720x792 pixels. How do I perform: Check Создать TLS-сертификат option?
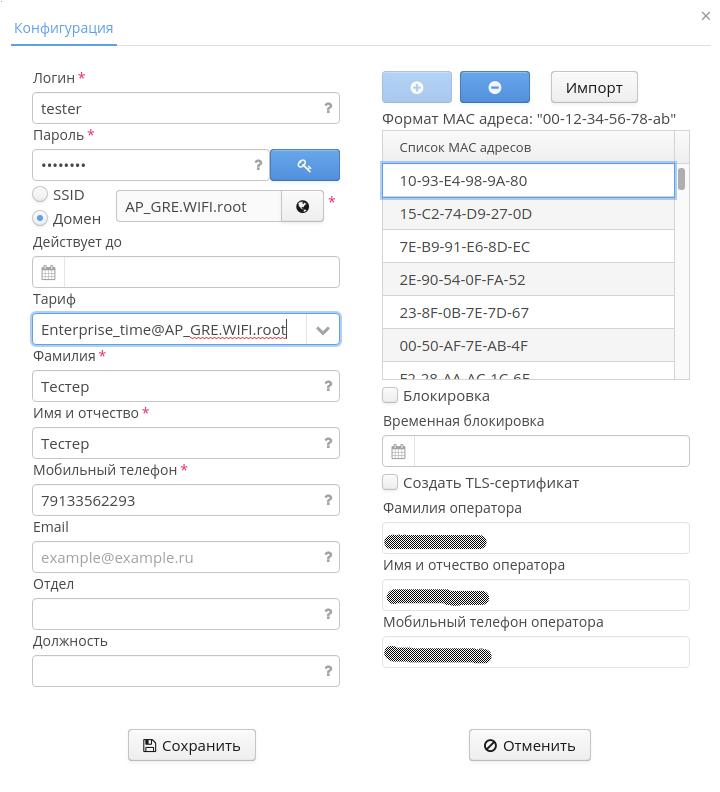(391, 483)
